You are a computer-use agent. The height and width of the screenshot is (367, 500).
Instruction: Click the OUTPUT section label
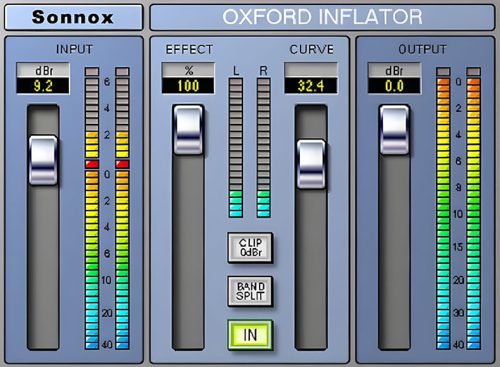422,49
